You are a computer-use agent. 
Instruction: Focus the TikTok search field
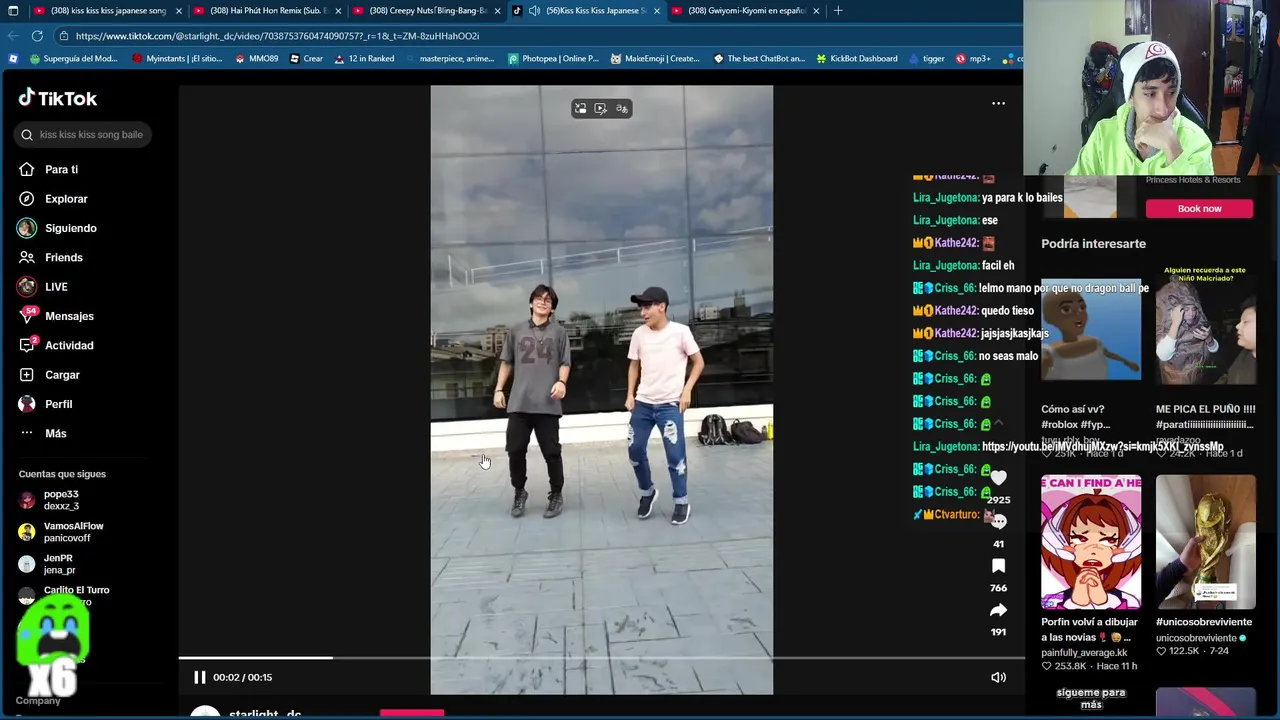coord(83,134)
